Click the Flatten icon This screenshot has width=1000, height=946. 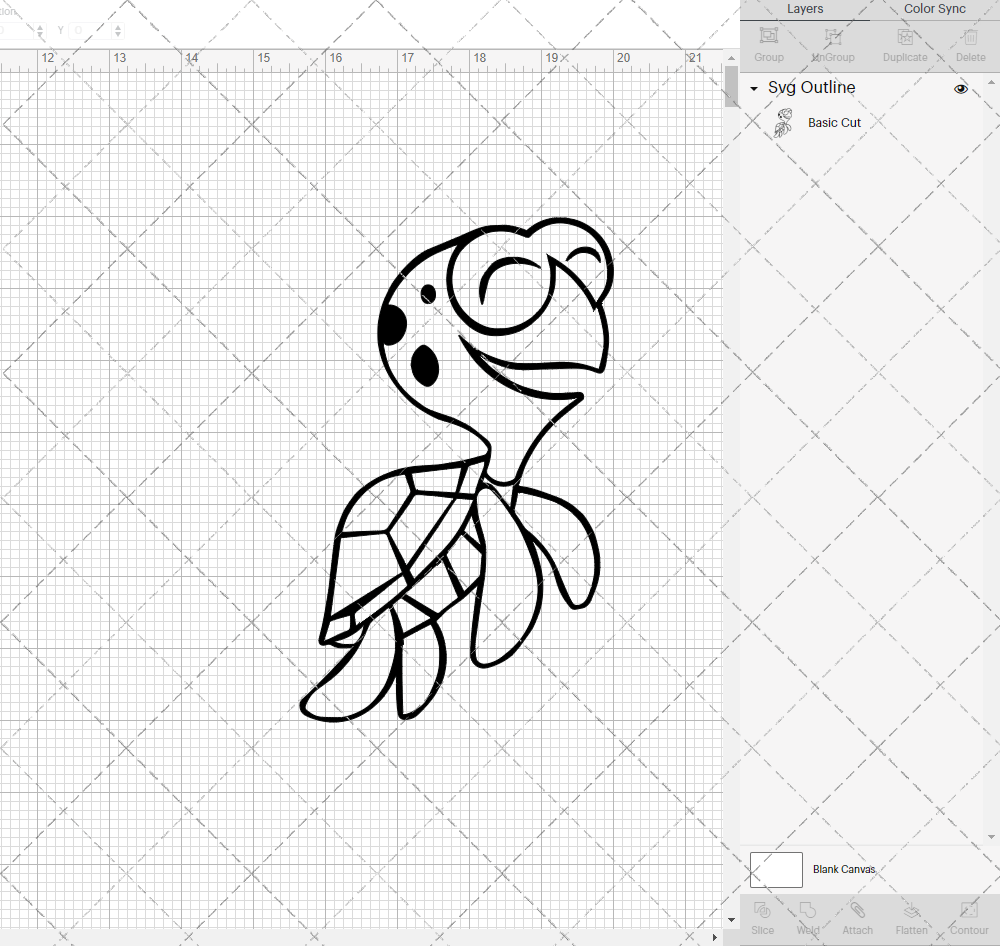tap(911, 910)
